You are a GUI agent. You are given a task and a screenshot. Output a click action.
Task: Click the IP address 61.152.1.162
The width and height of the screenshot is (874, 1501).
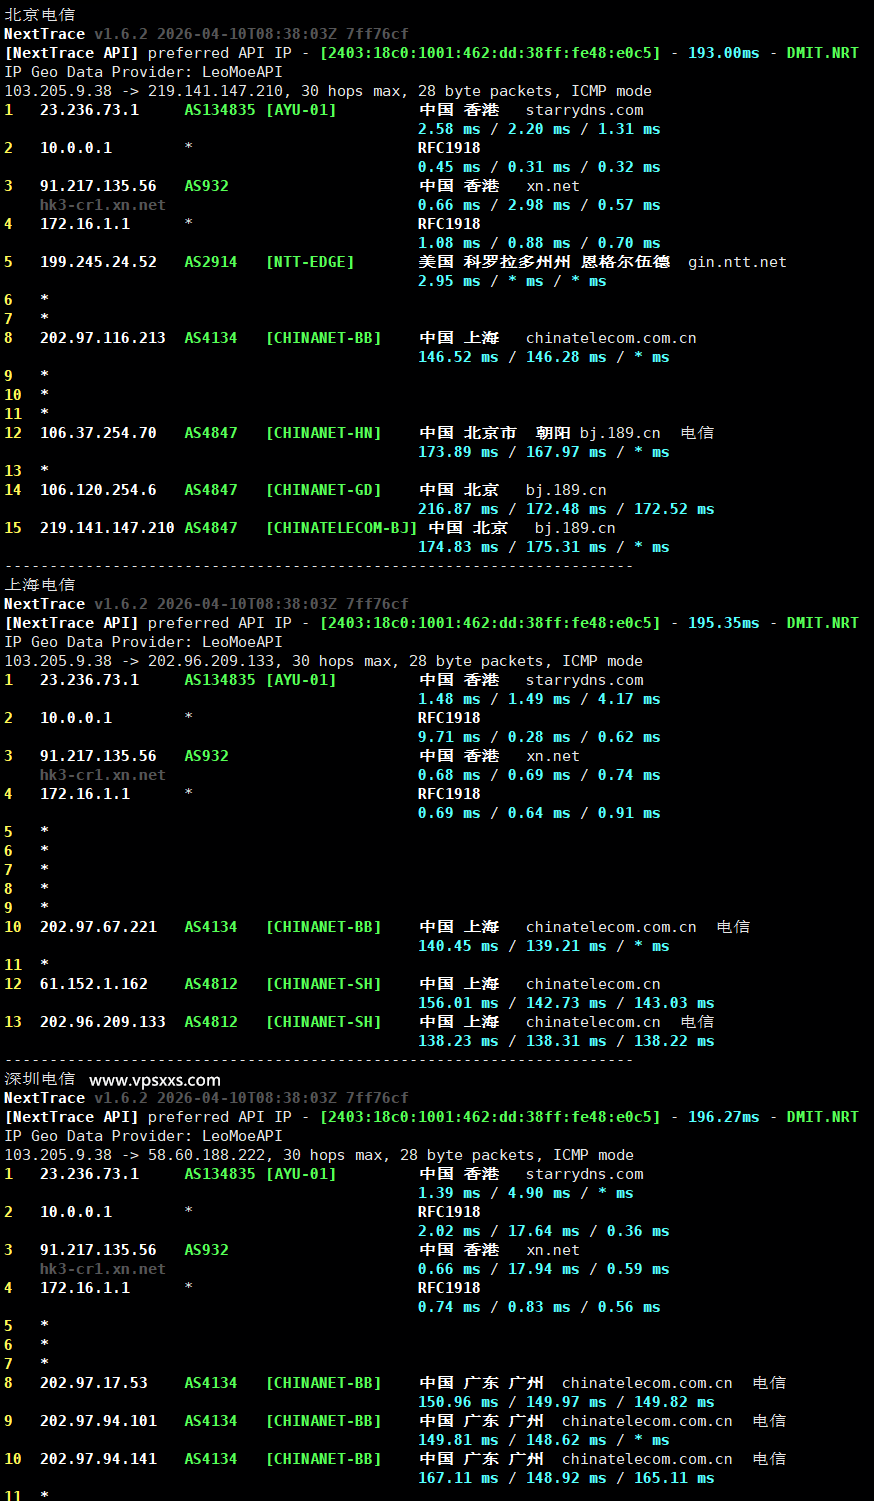(94, 984)
